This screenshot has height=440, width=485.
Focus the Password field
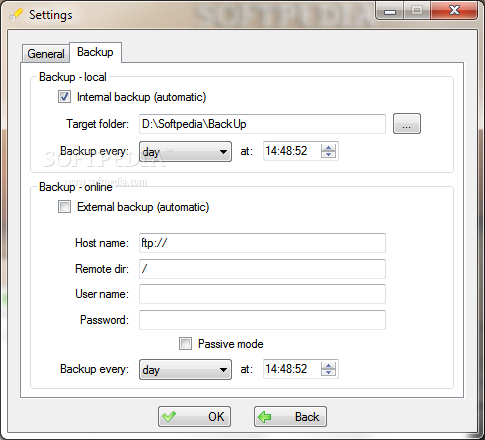(262, 320)
